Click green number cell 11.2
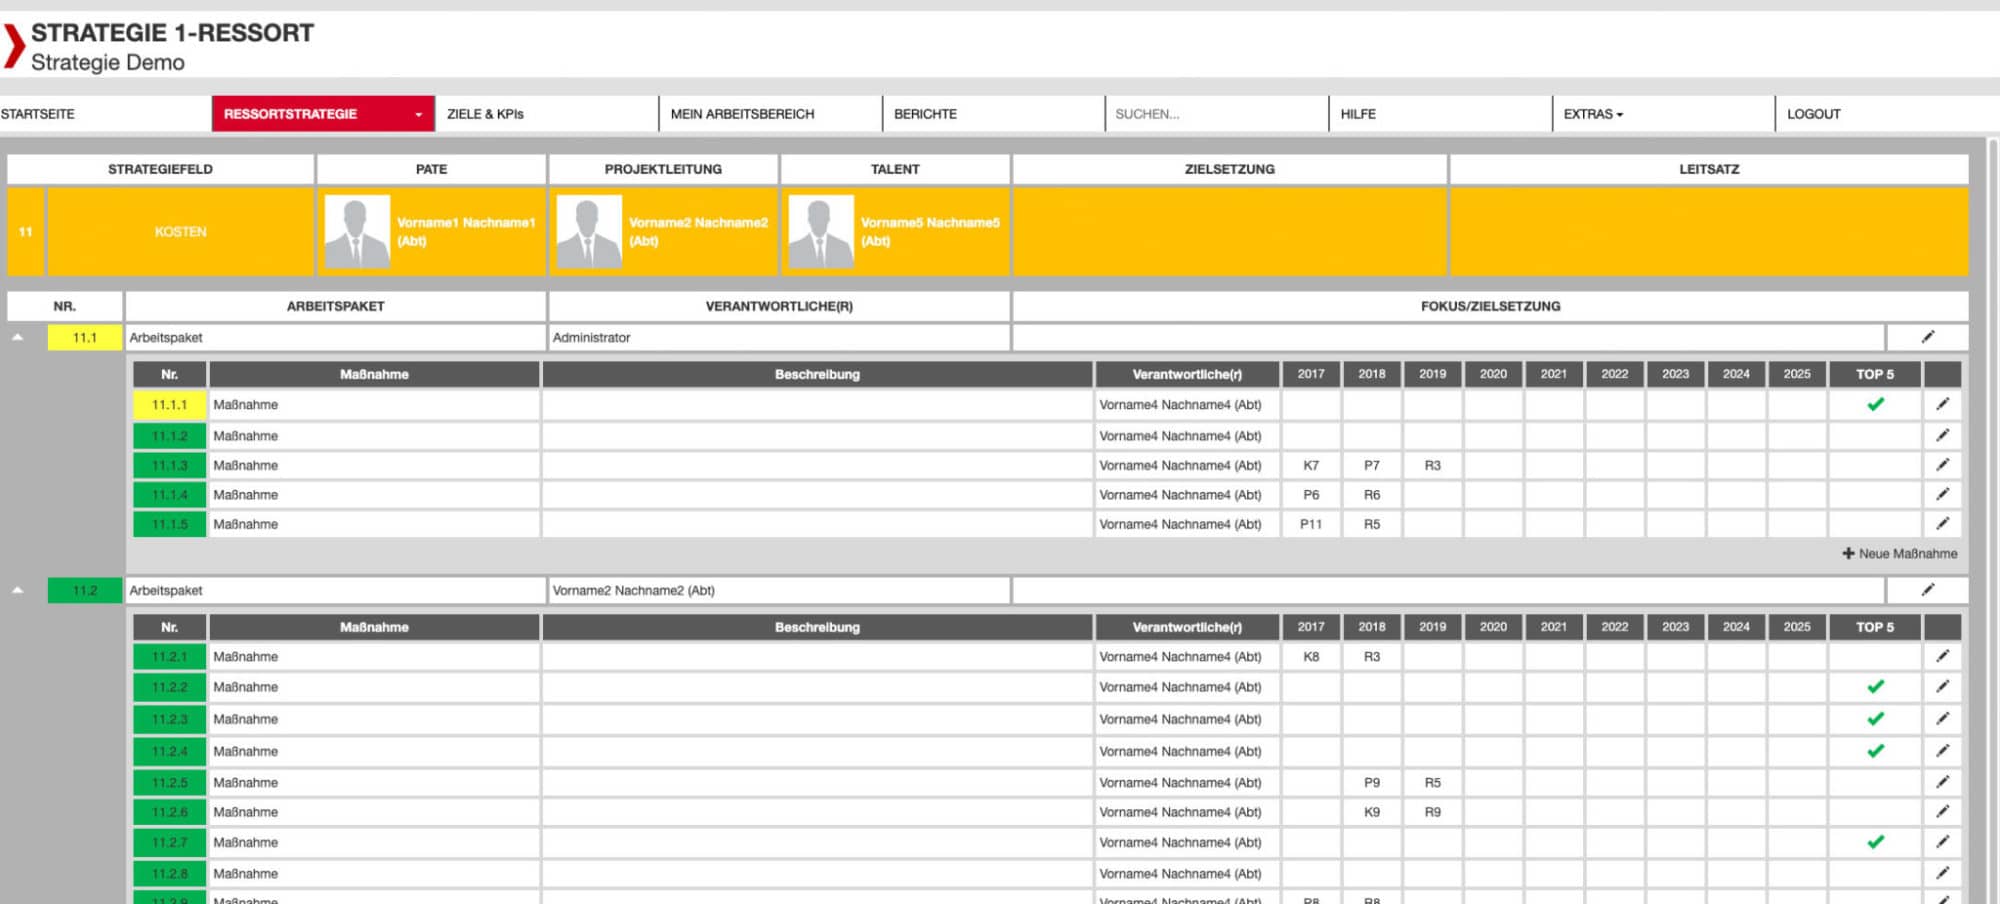The height and width of the screenshot is (904, 2000). [x=85, y=590]
